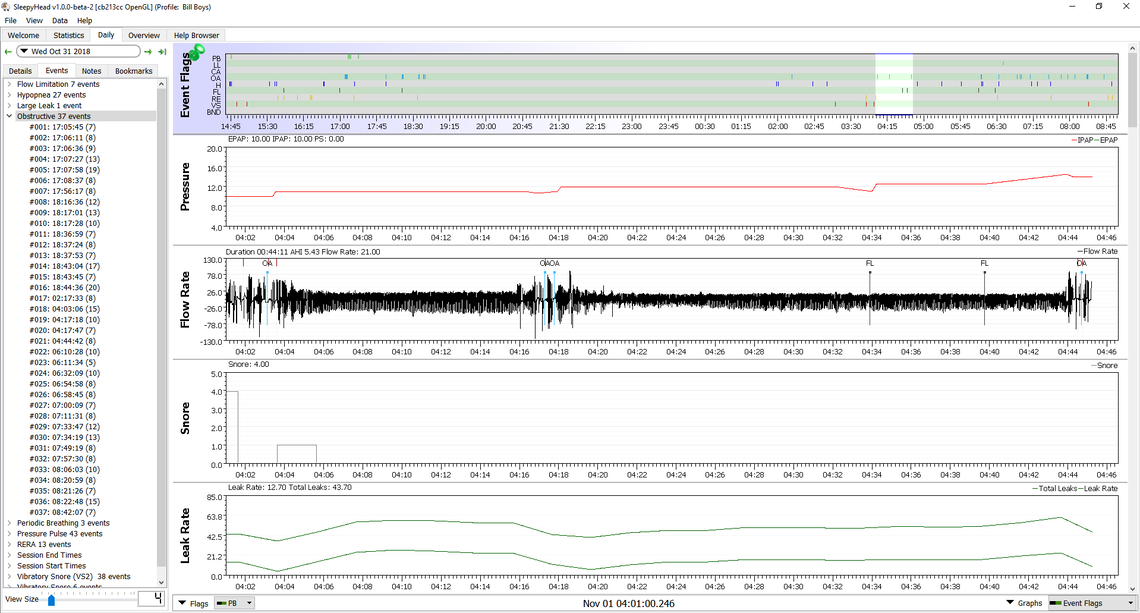Expand Large Leak 1 event
Viewport: 1140px width, 613px height.
tap(9, 105)
